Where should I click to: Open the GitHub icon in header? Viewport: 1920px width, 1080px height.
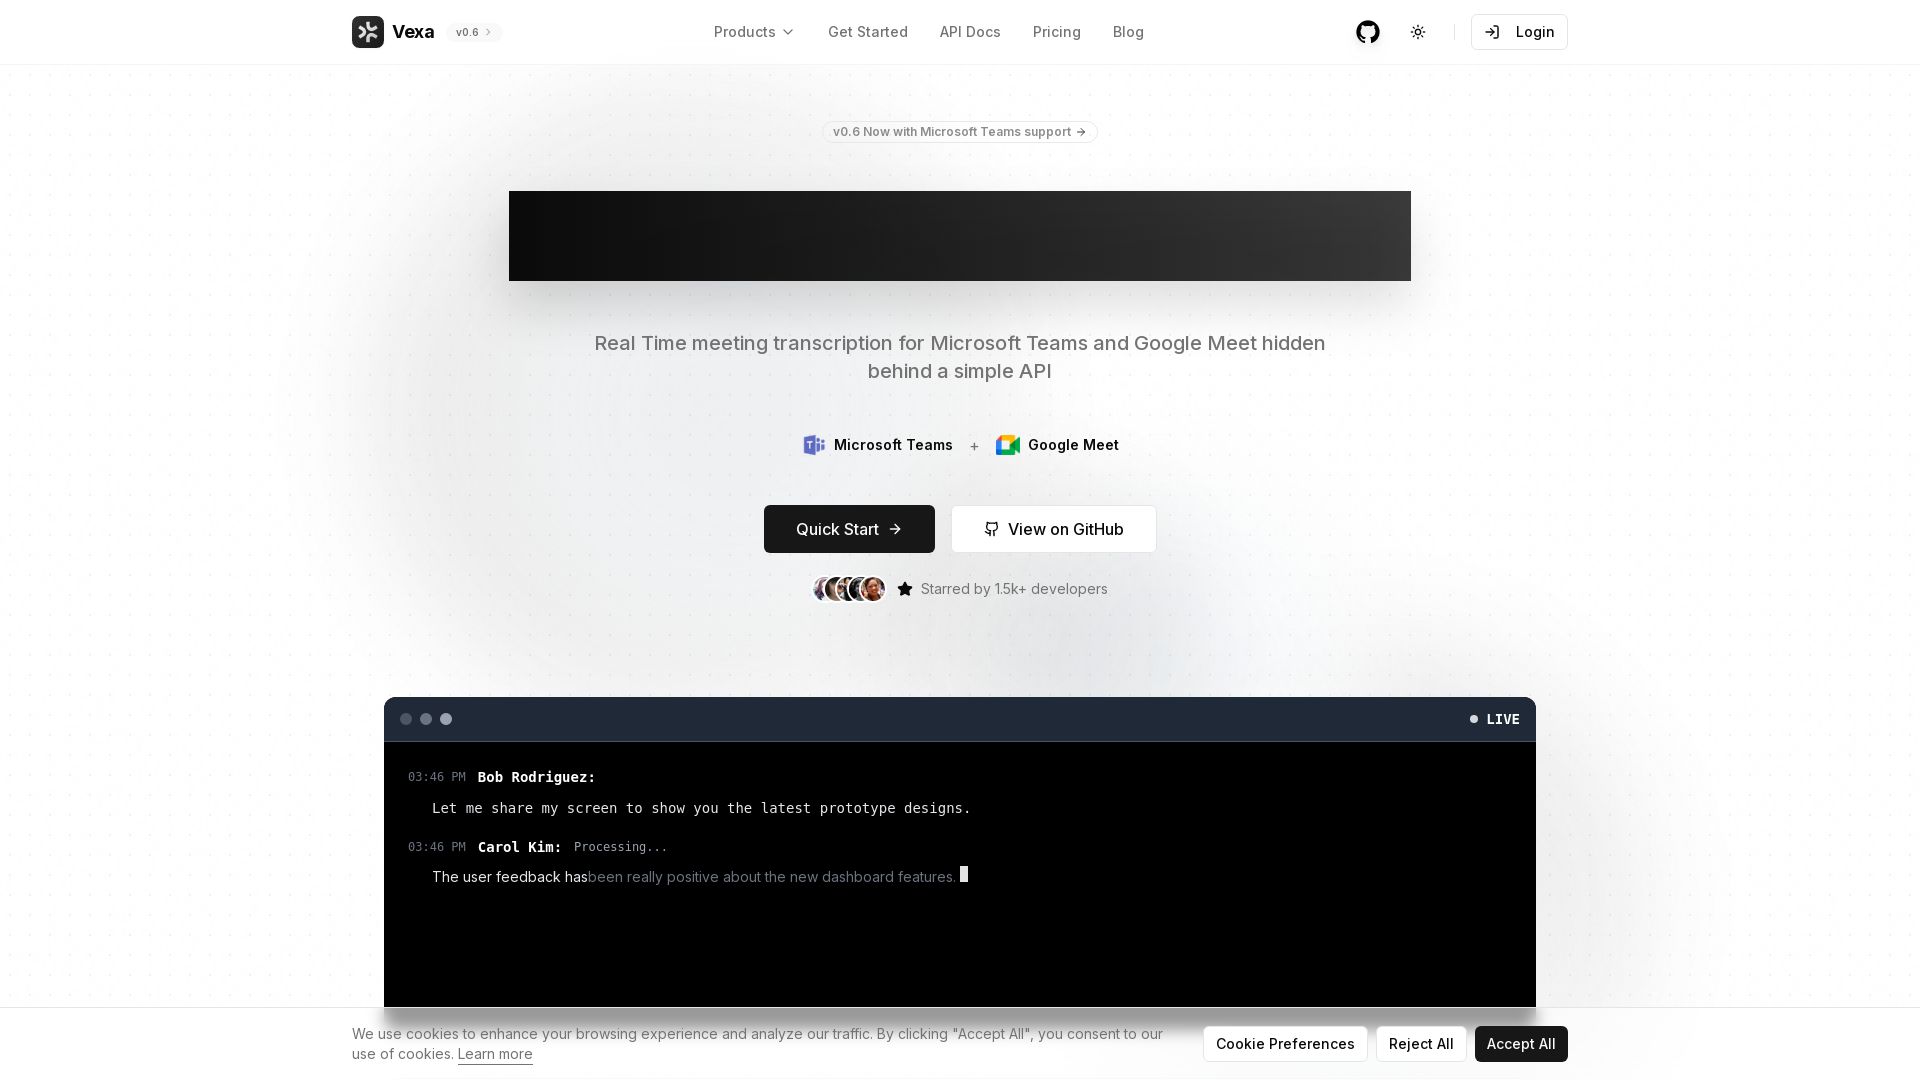click(1368, 32)
